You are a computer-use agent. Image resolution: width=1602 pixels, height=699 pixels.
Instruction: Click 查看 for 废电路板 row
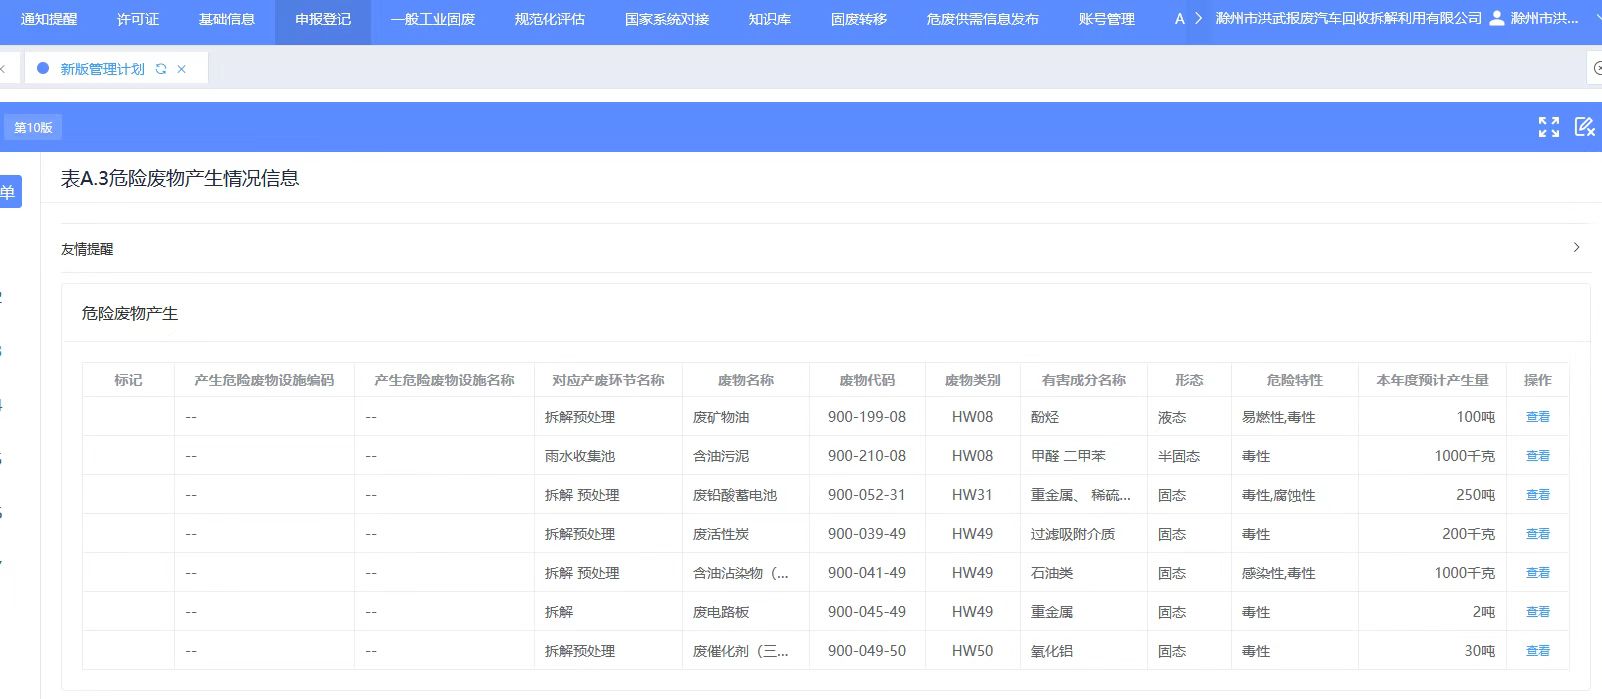coord(1537,612)
